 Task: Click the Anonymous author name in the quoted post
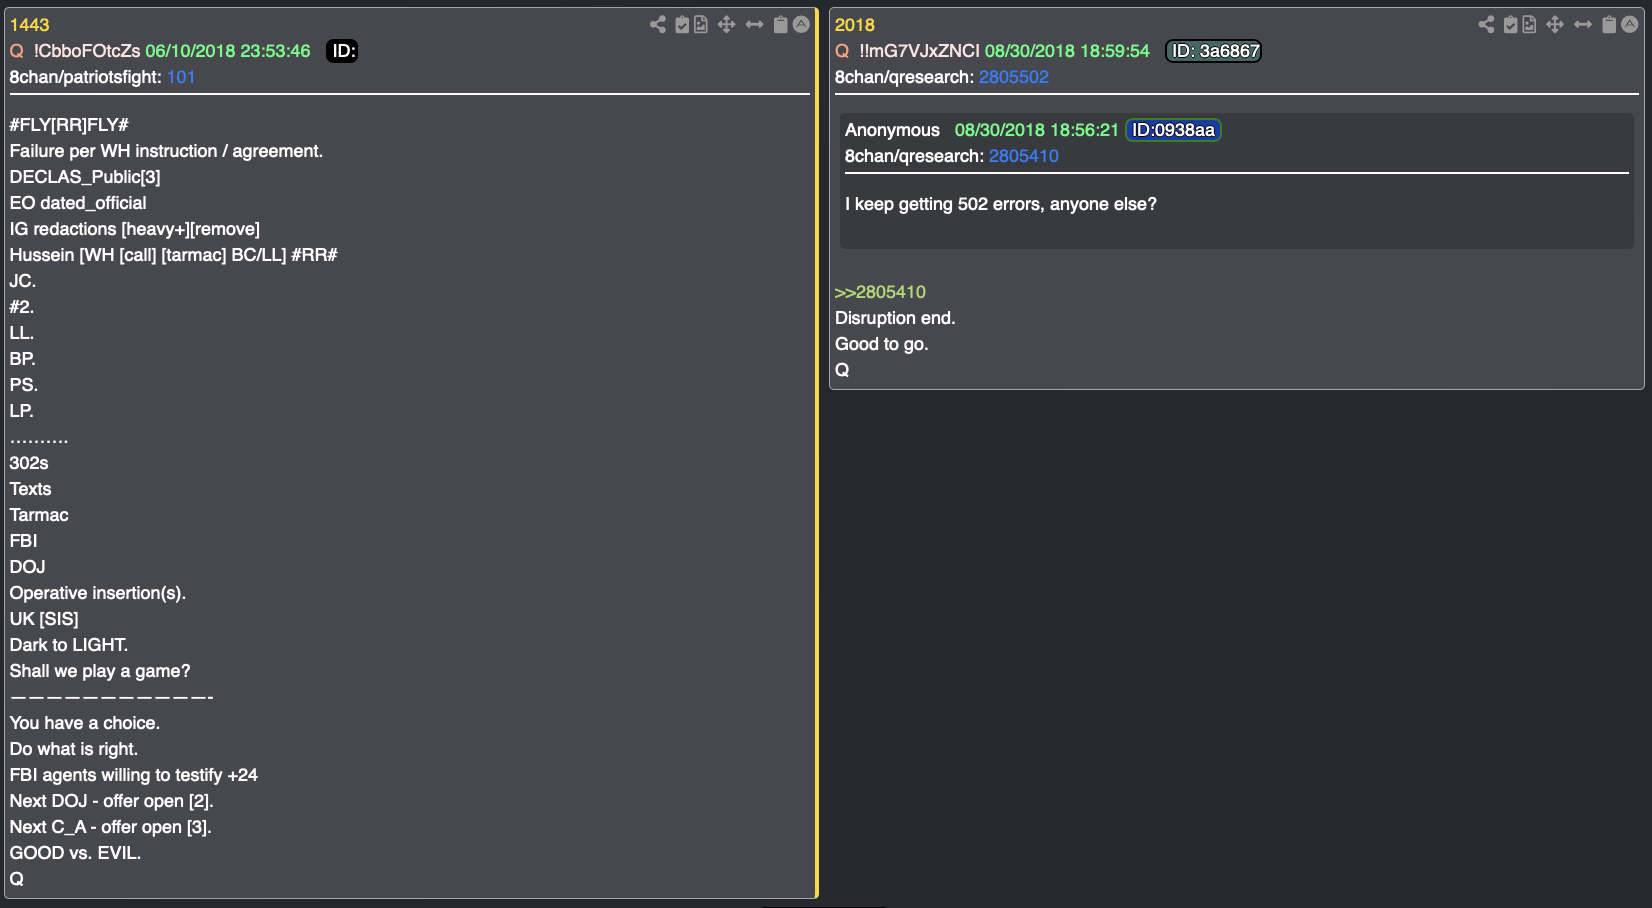pos(892,130)
